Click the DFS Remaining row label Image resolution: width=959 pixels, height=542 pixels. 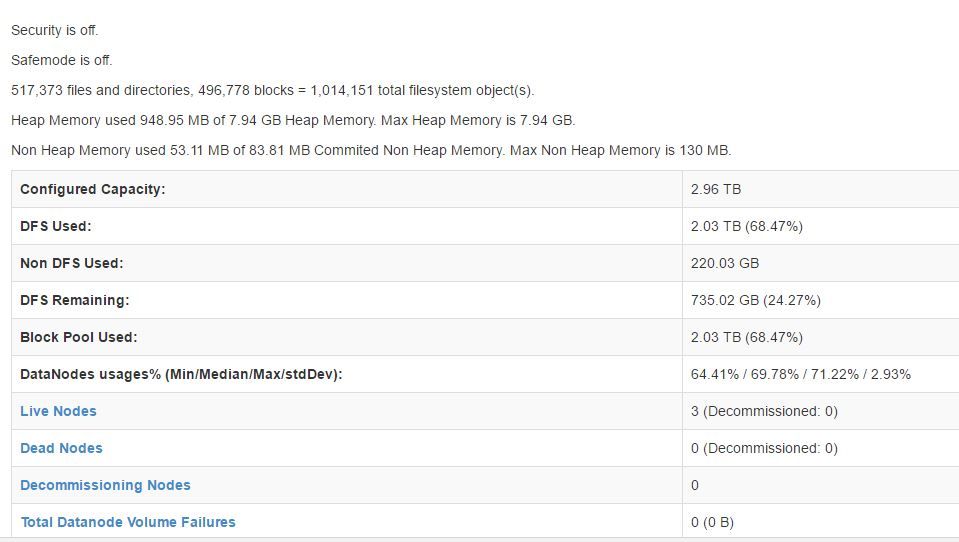click(75, 300)
